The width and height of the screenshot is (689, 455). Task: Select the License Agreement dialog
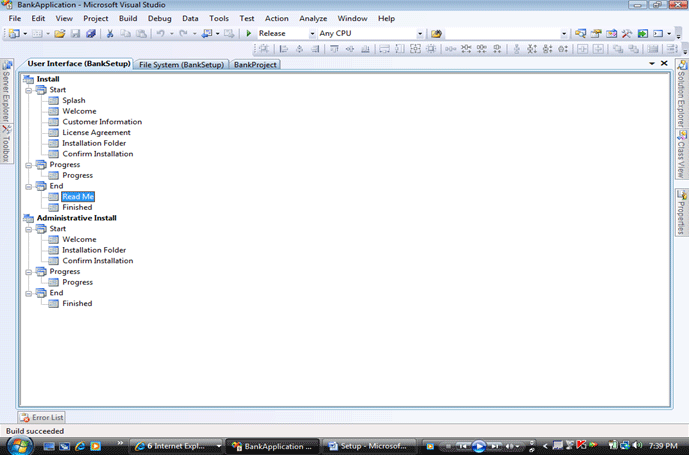96,132
